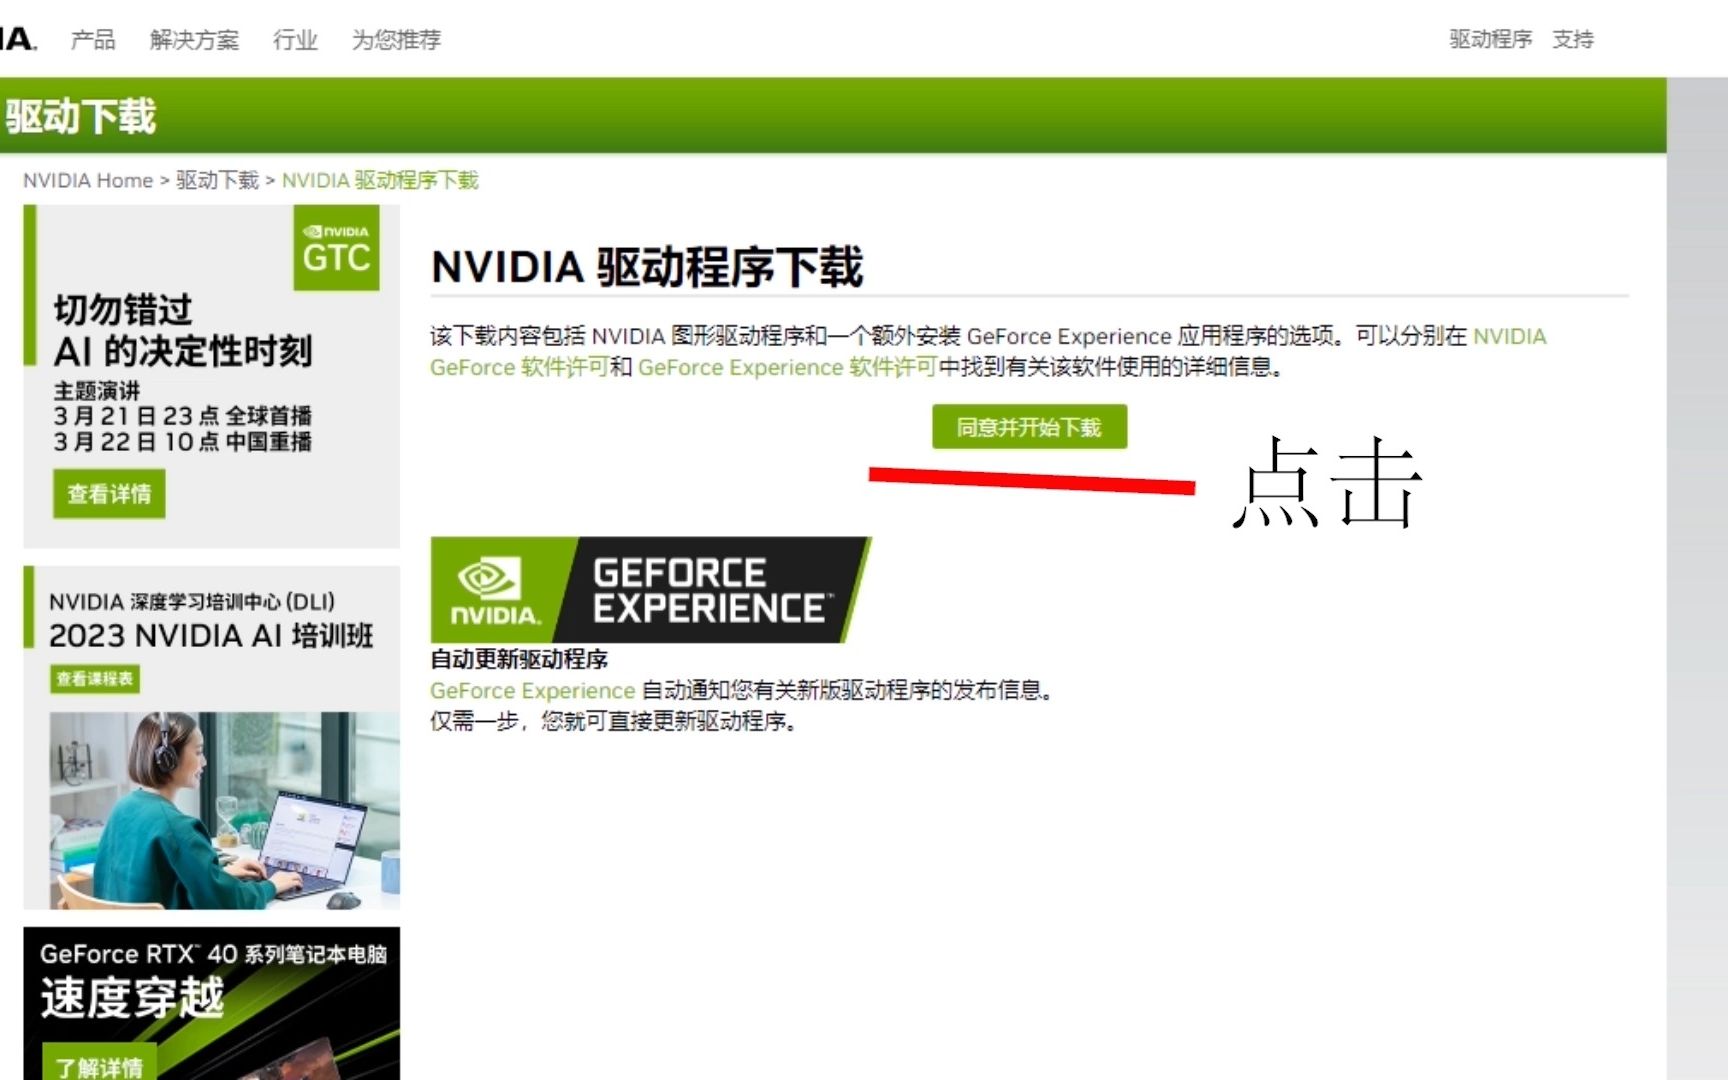Open the 解决方案 menu

click(x=195, y=40)
